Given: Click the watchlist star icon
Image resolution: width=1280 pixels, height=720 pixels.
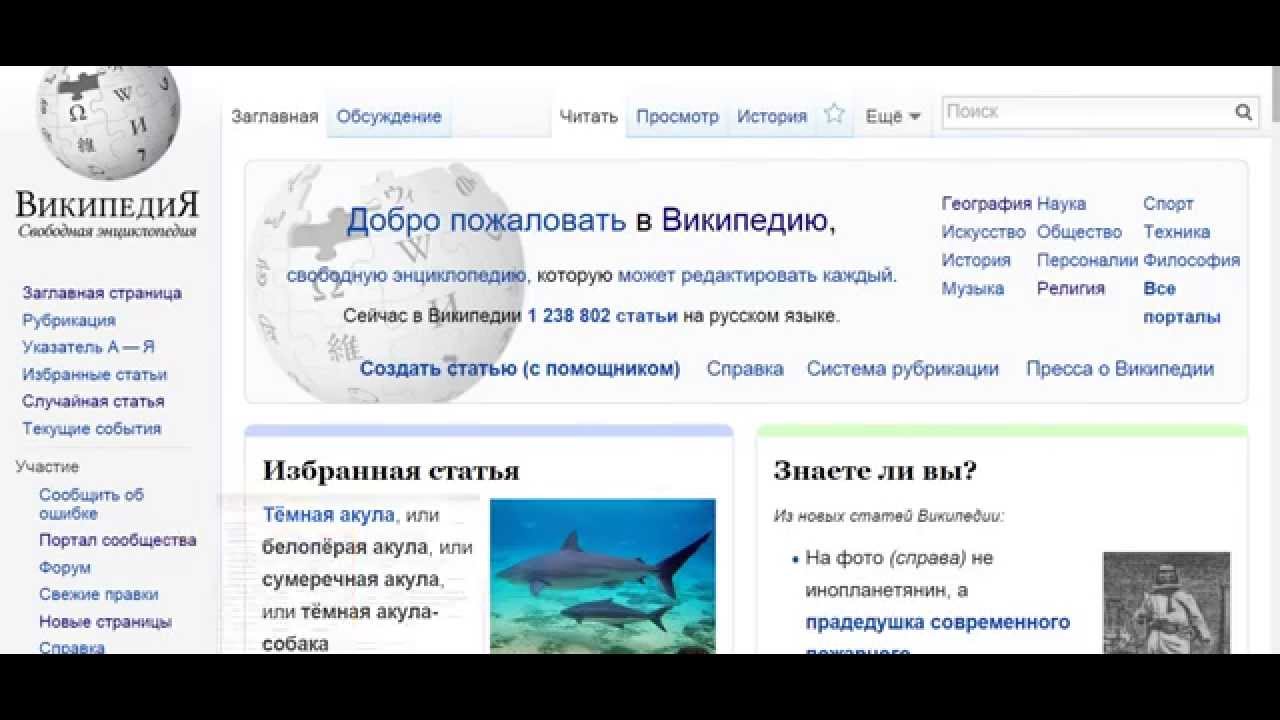Looking at the screenshot, I should coord(834,115).
